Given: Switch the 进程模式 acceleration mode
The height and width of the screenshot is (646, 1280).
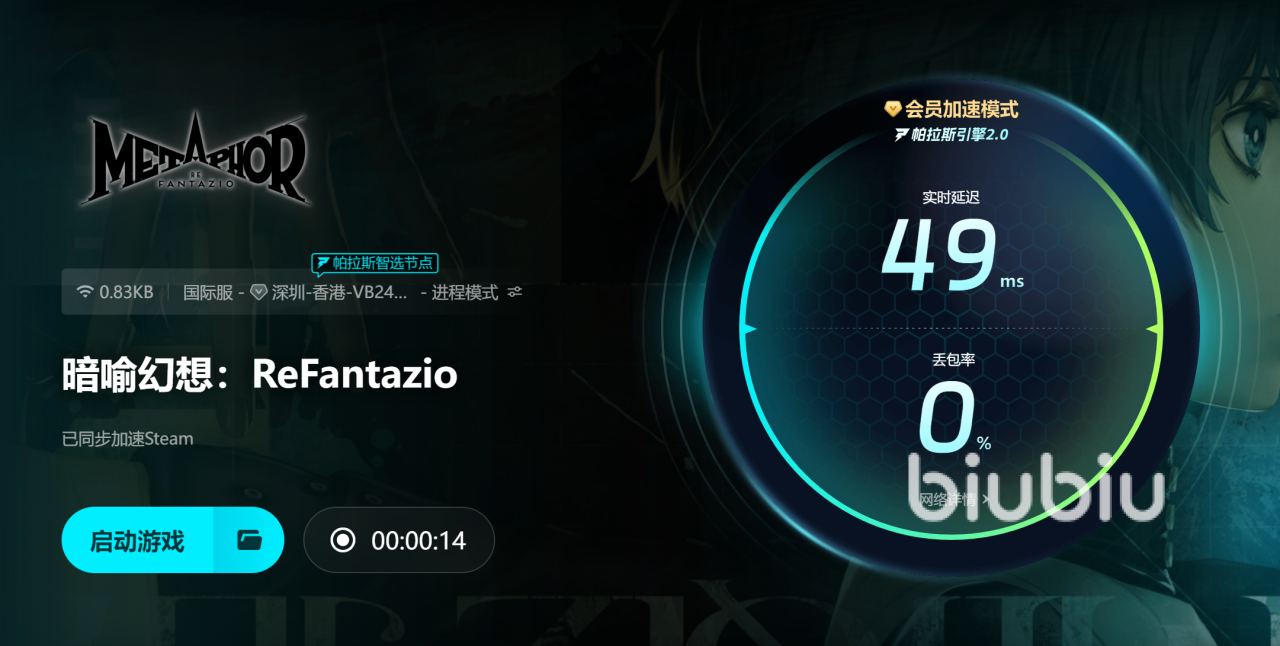Looking at the screenshot, I should pyautogui.click(x=465, y=292).
